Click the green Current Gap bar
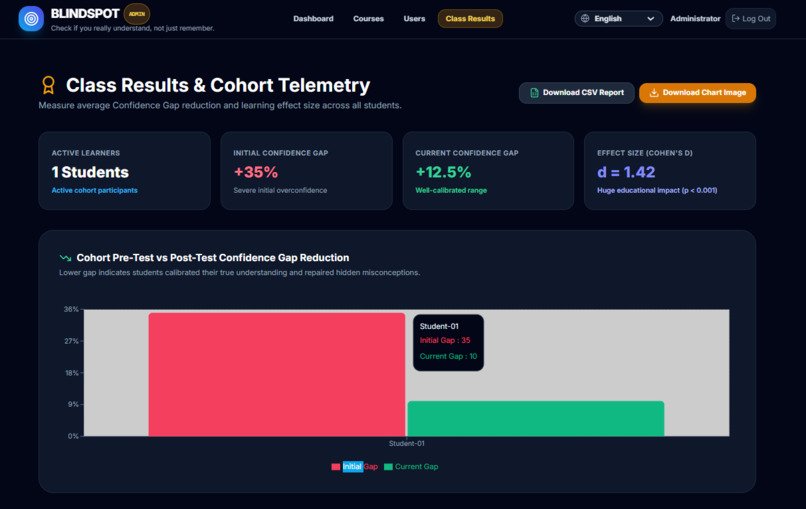This screenshot has width=806, height=509. (x=536, y=419)
